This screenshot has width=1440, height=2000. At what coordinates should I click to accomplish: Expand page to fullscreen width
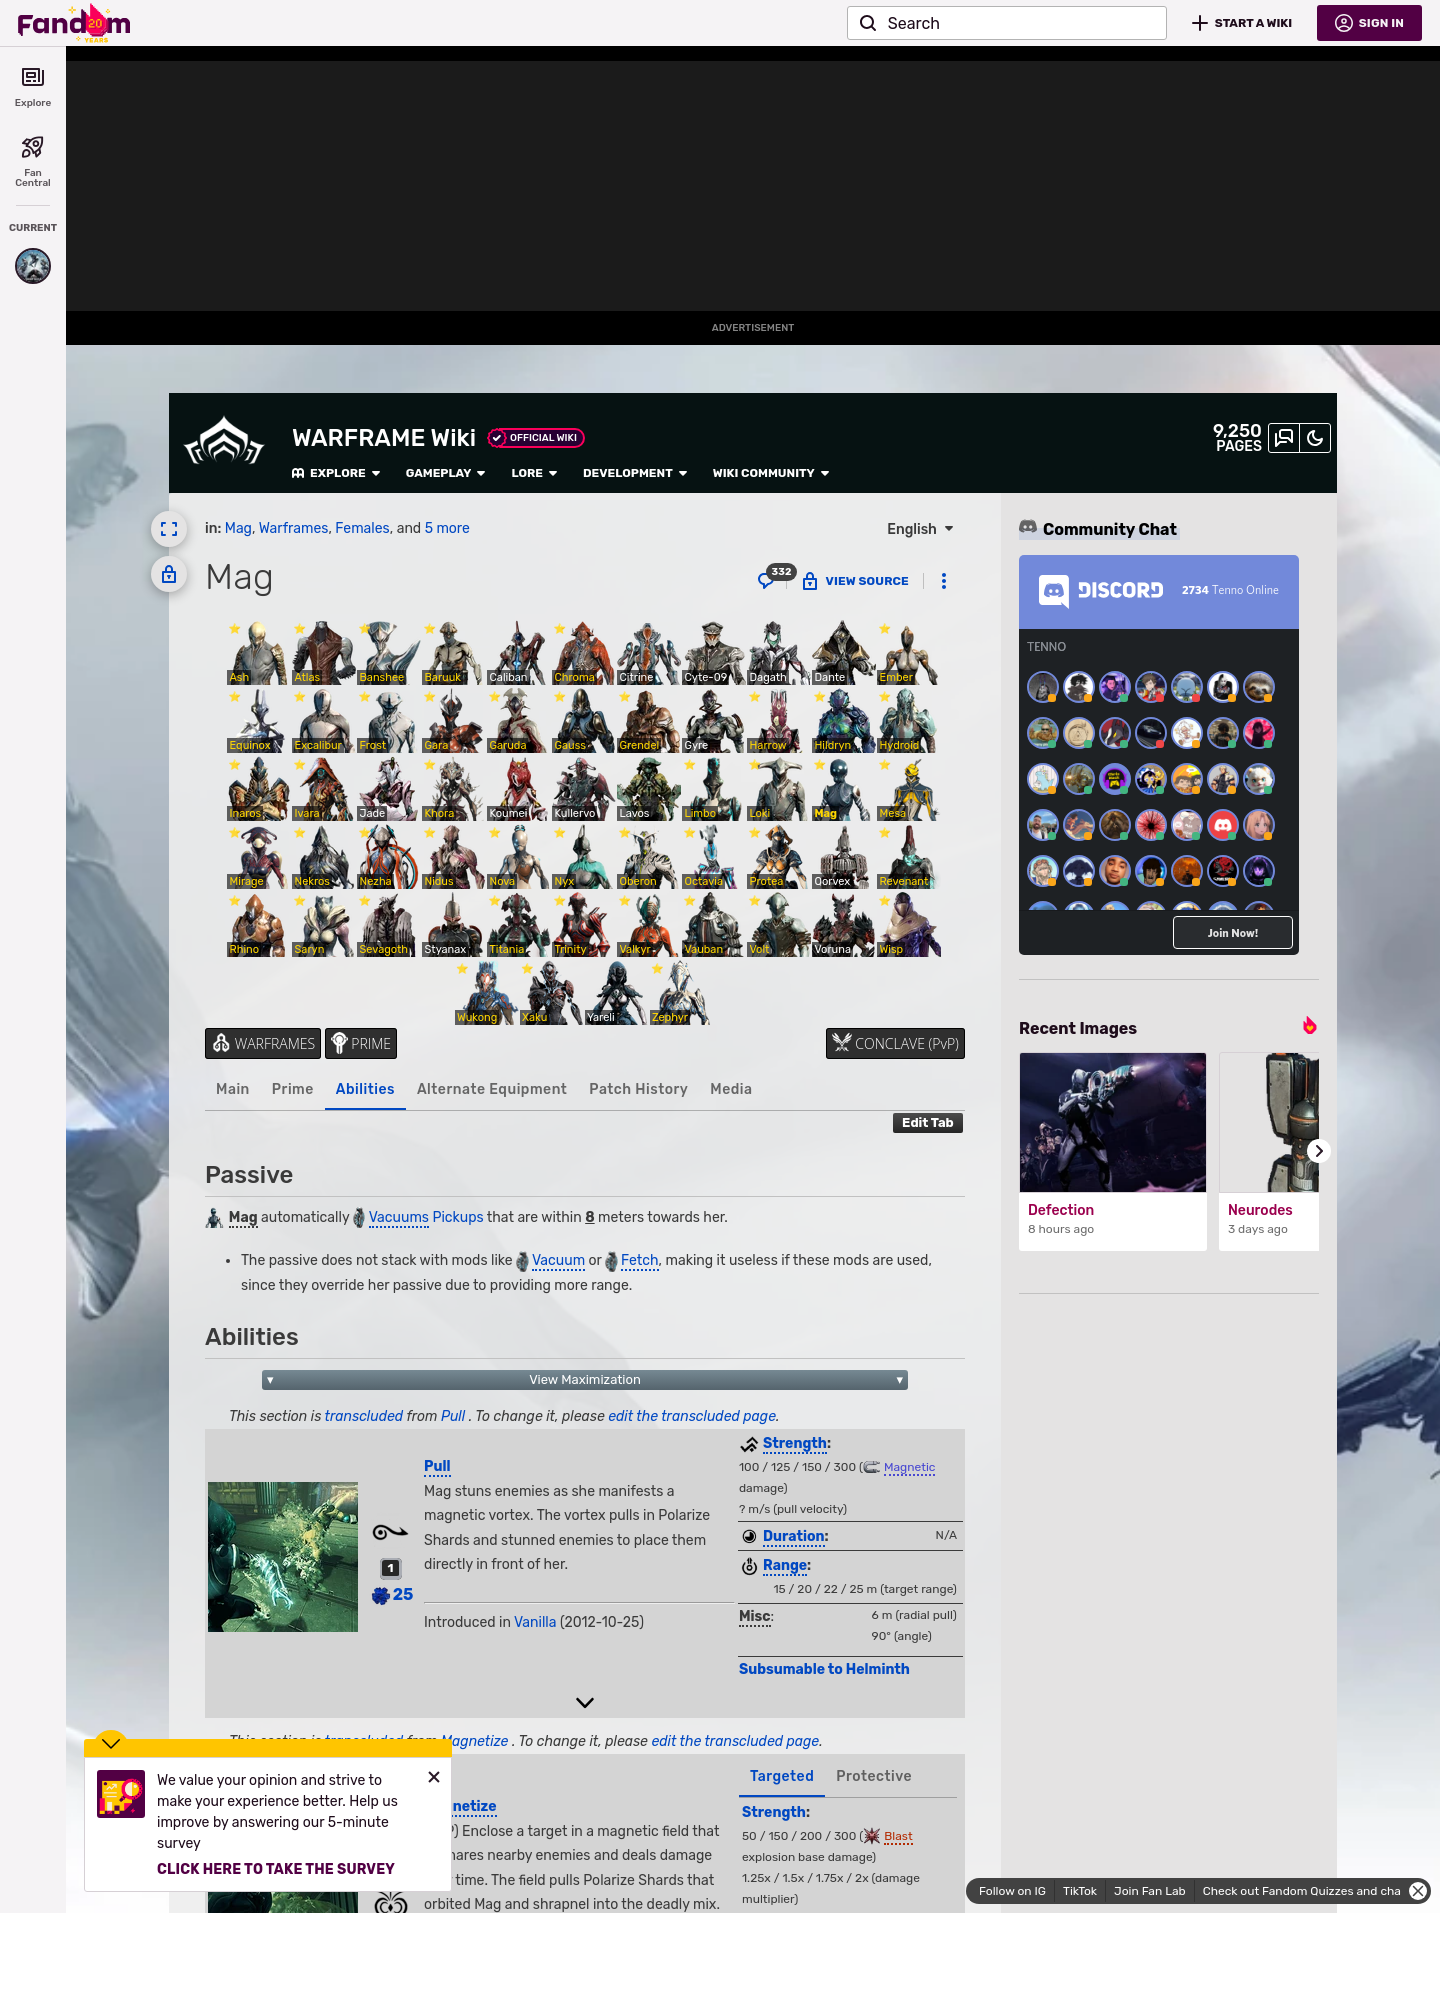point(169,529)
